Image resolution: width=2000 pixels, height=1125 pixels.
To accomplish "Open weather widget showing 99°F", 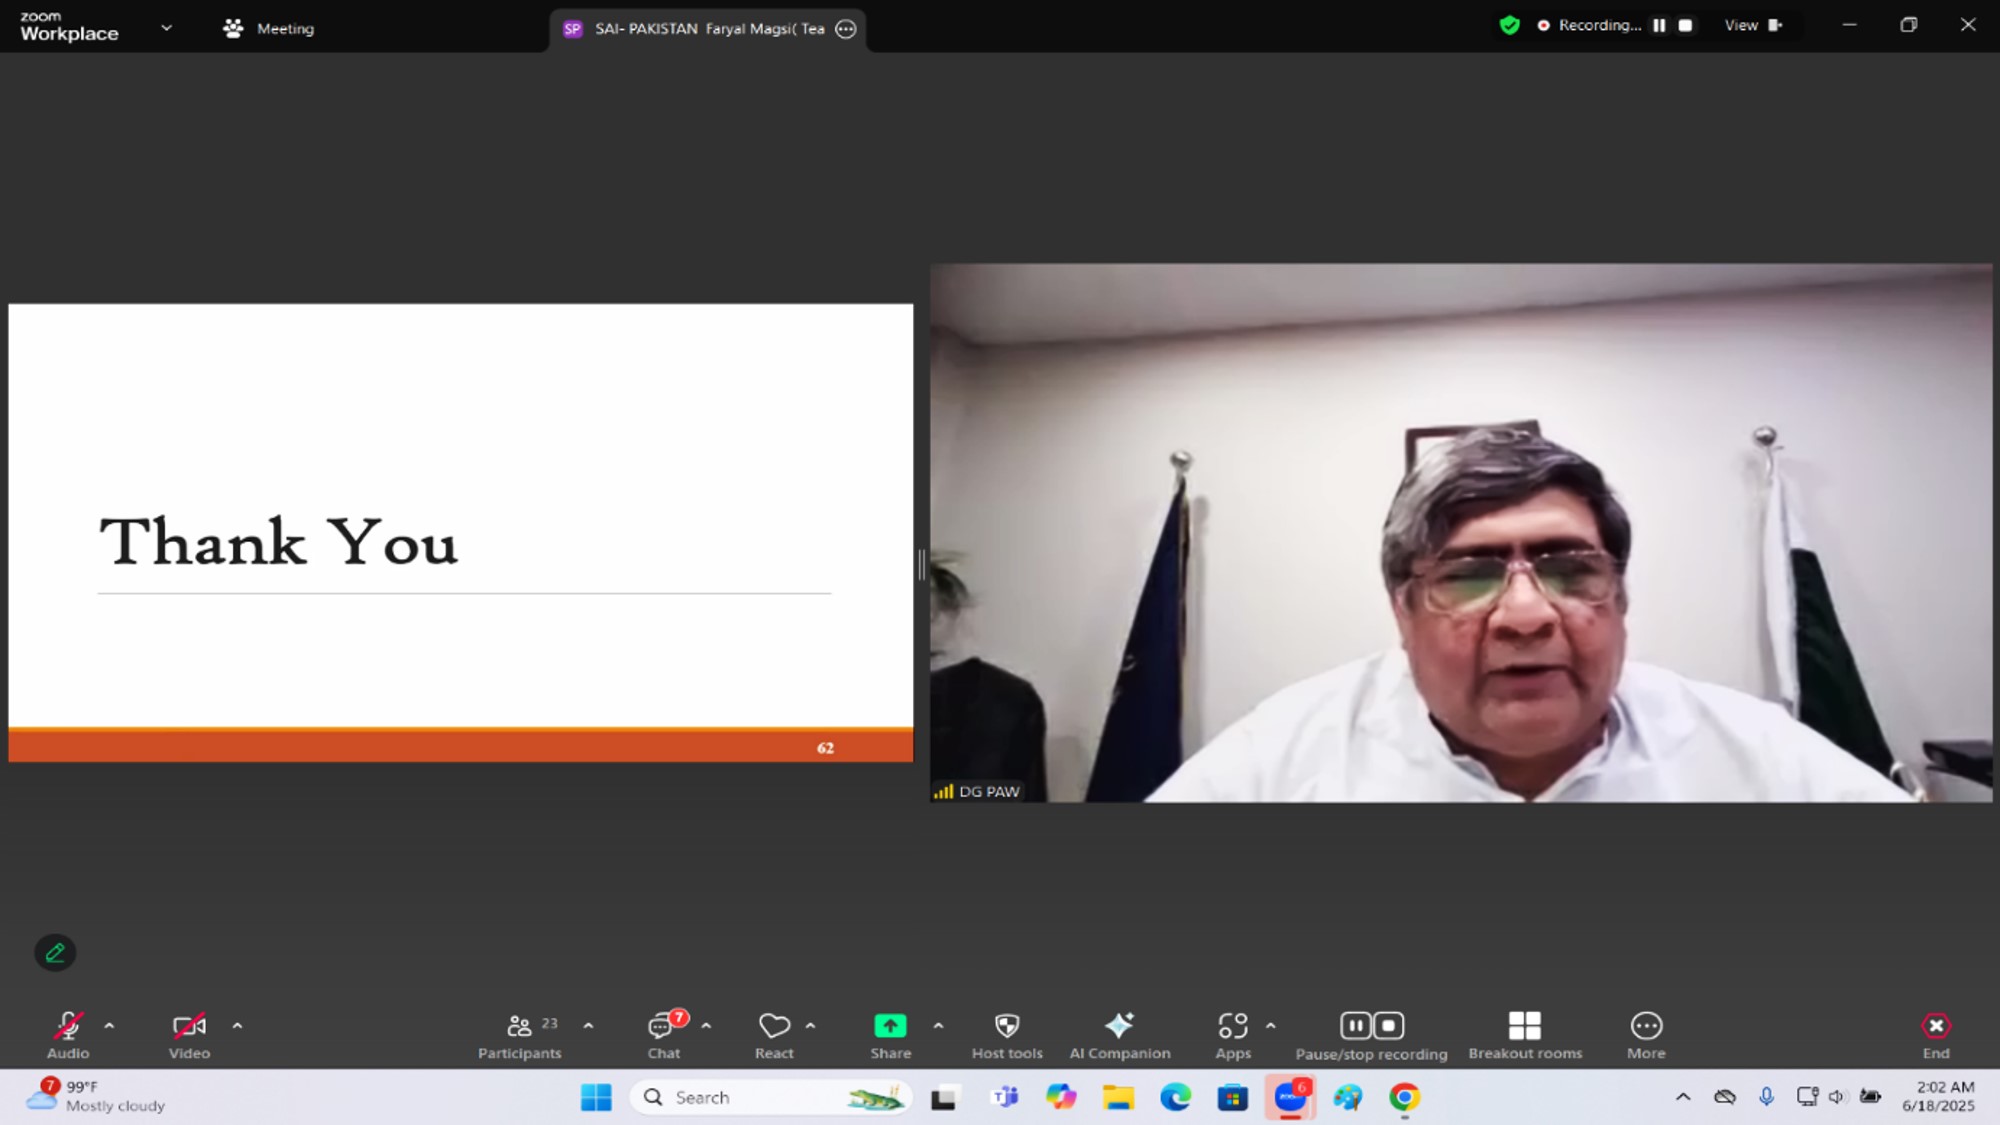I will [x=95, y=1096].
